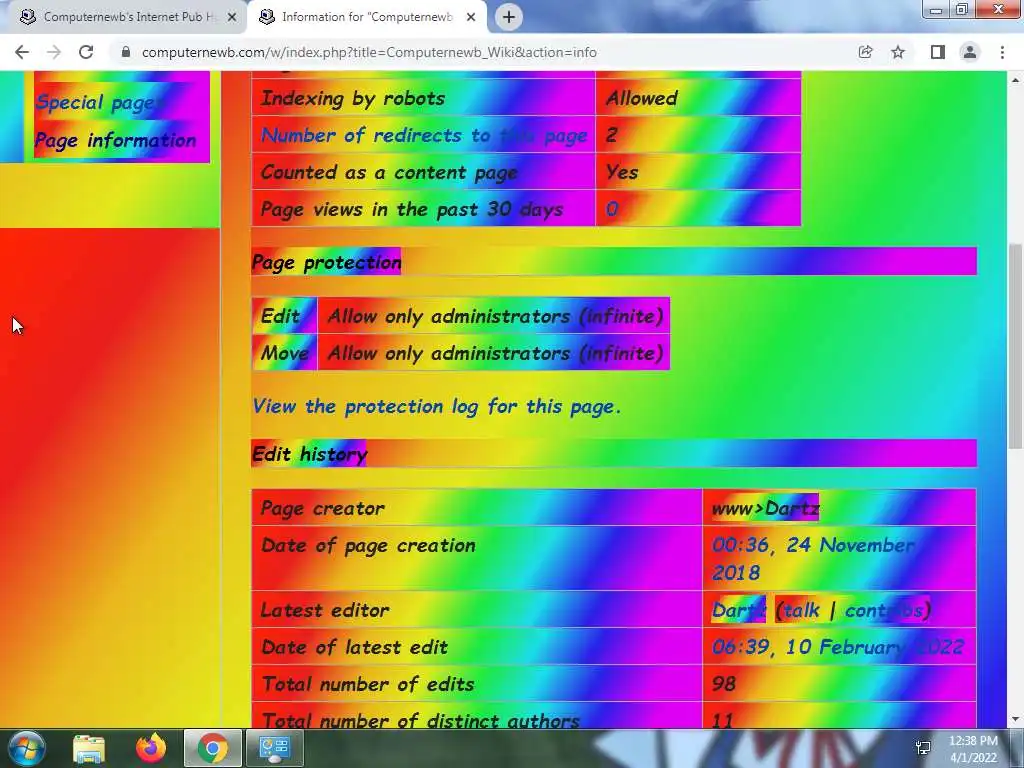The image size is (1024, 768).
Task: Open the Special pages sidebar link
Action: pos(96,103)
